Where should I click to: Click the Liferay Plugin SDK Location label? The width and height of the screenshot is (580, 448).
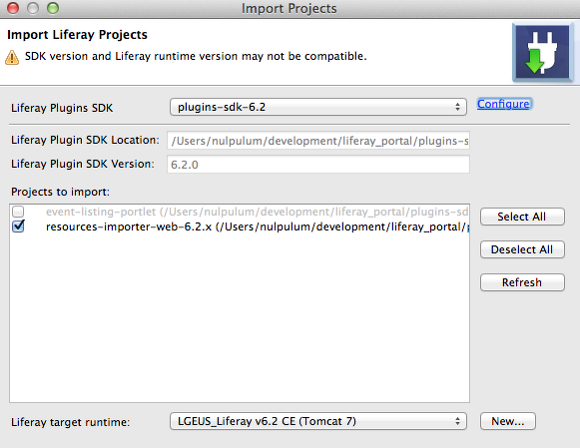(85, 140)
